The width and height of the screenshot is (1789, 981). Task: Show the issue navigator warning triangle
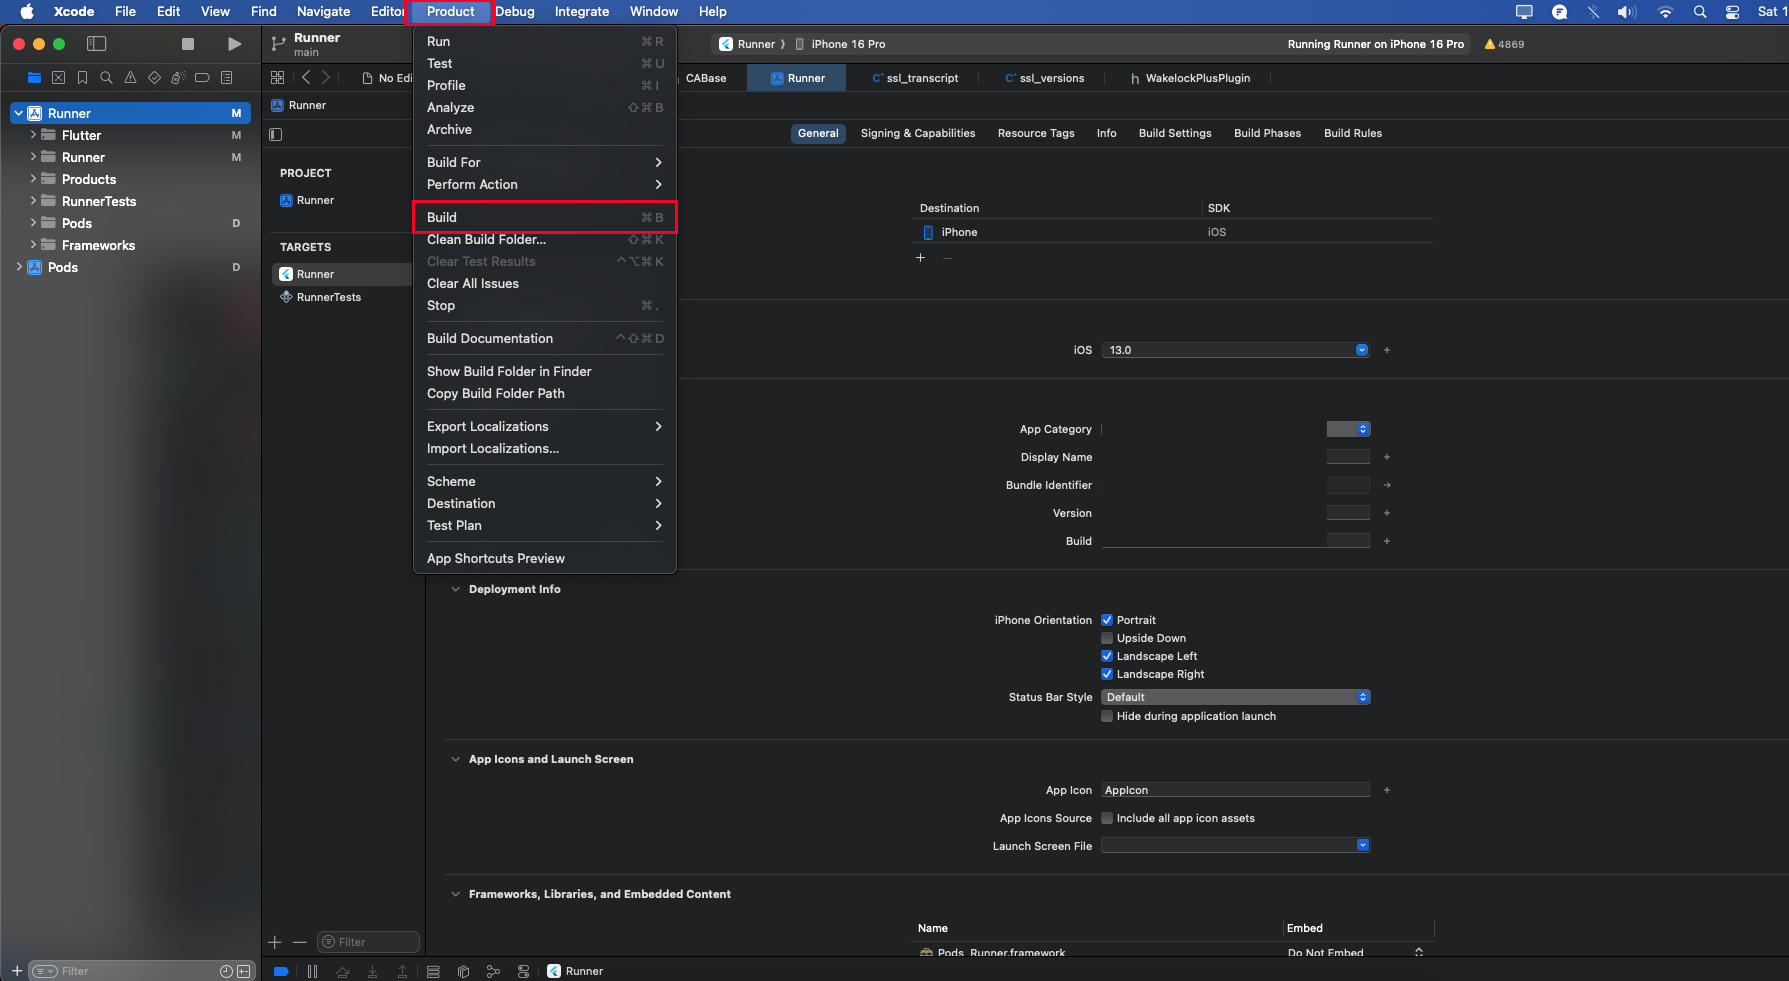pyautogui.click(x=130, y=78)
